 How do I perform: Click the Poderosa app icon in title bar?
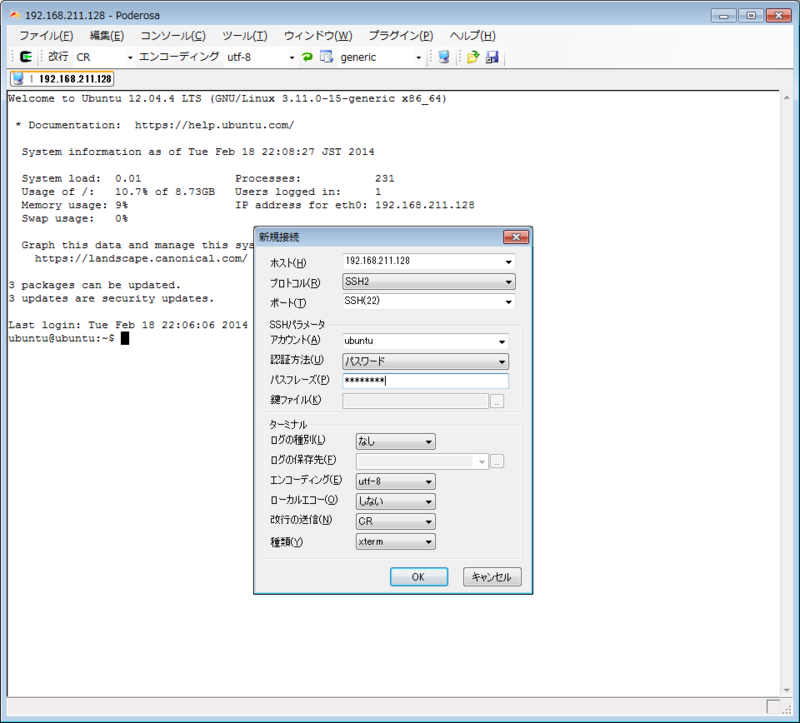(x=15, y=15)
